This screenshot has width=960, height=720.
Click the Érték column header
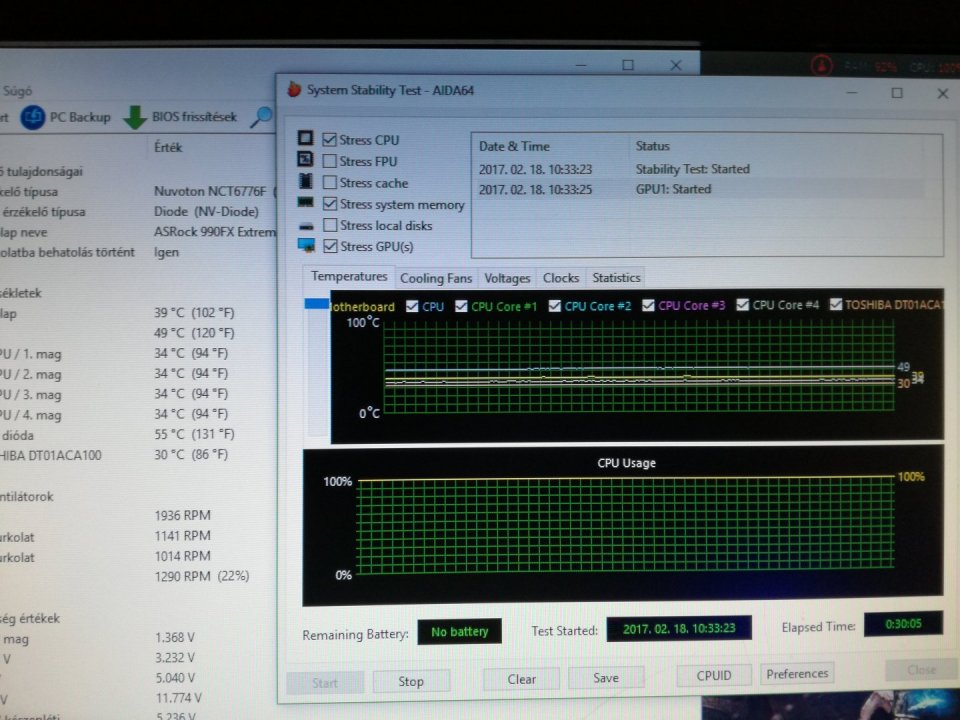point(168,147)
